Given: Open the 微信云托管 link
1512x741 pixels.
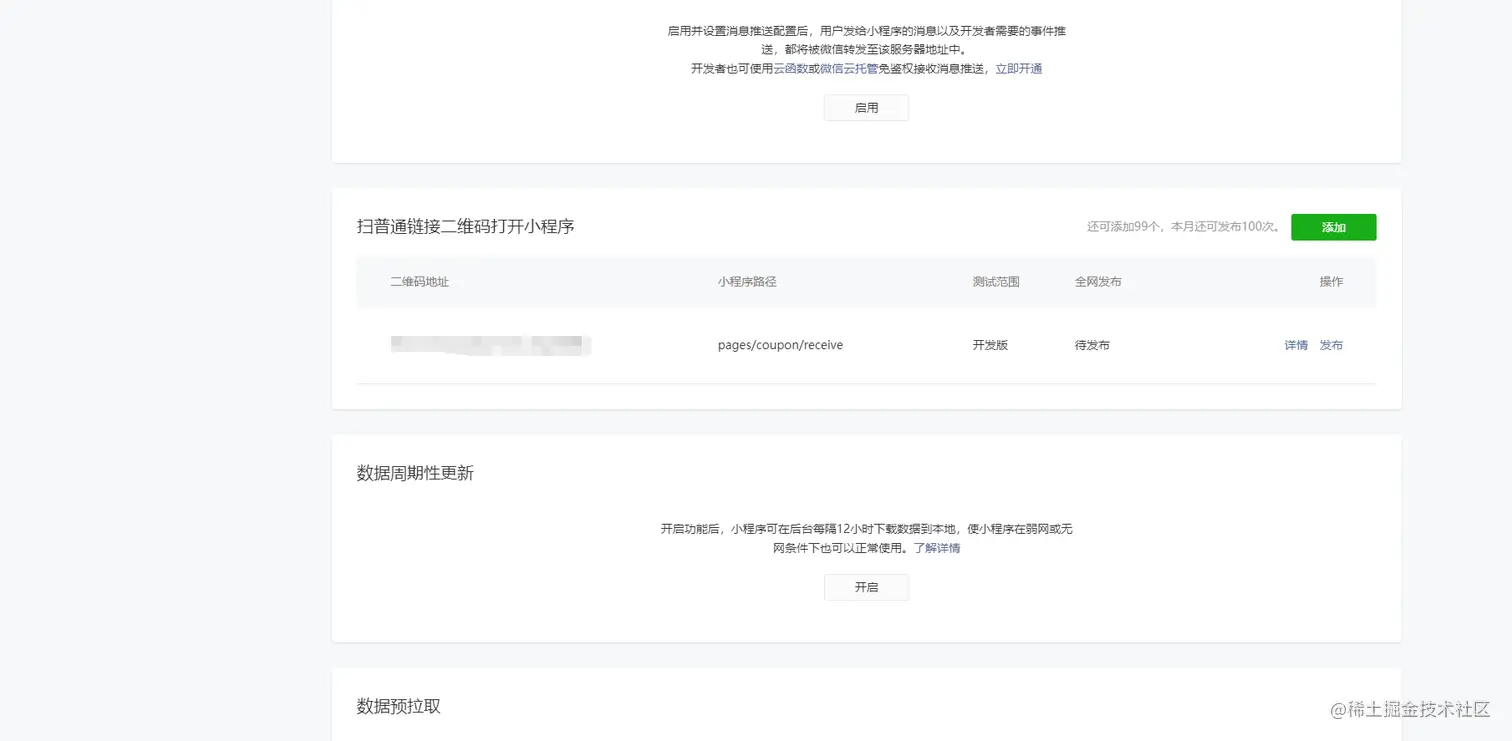Looking at the screenshot, I should [848, 69].
